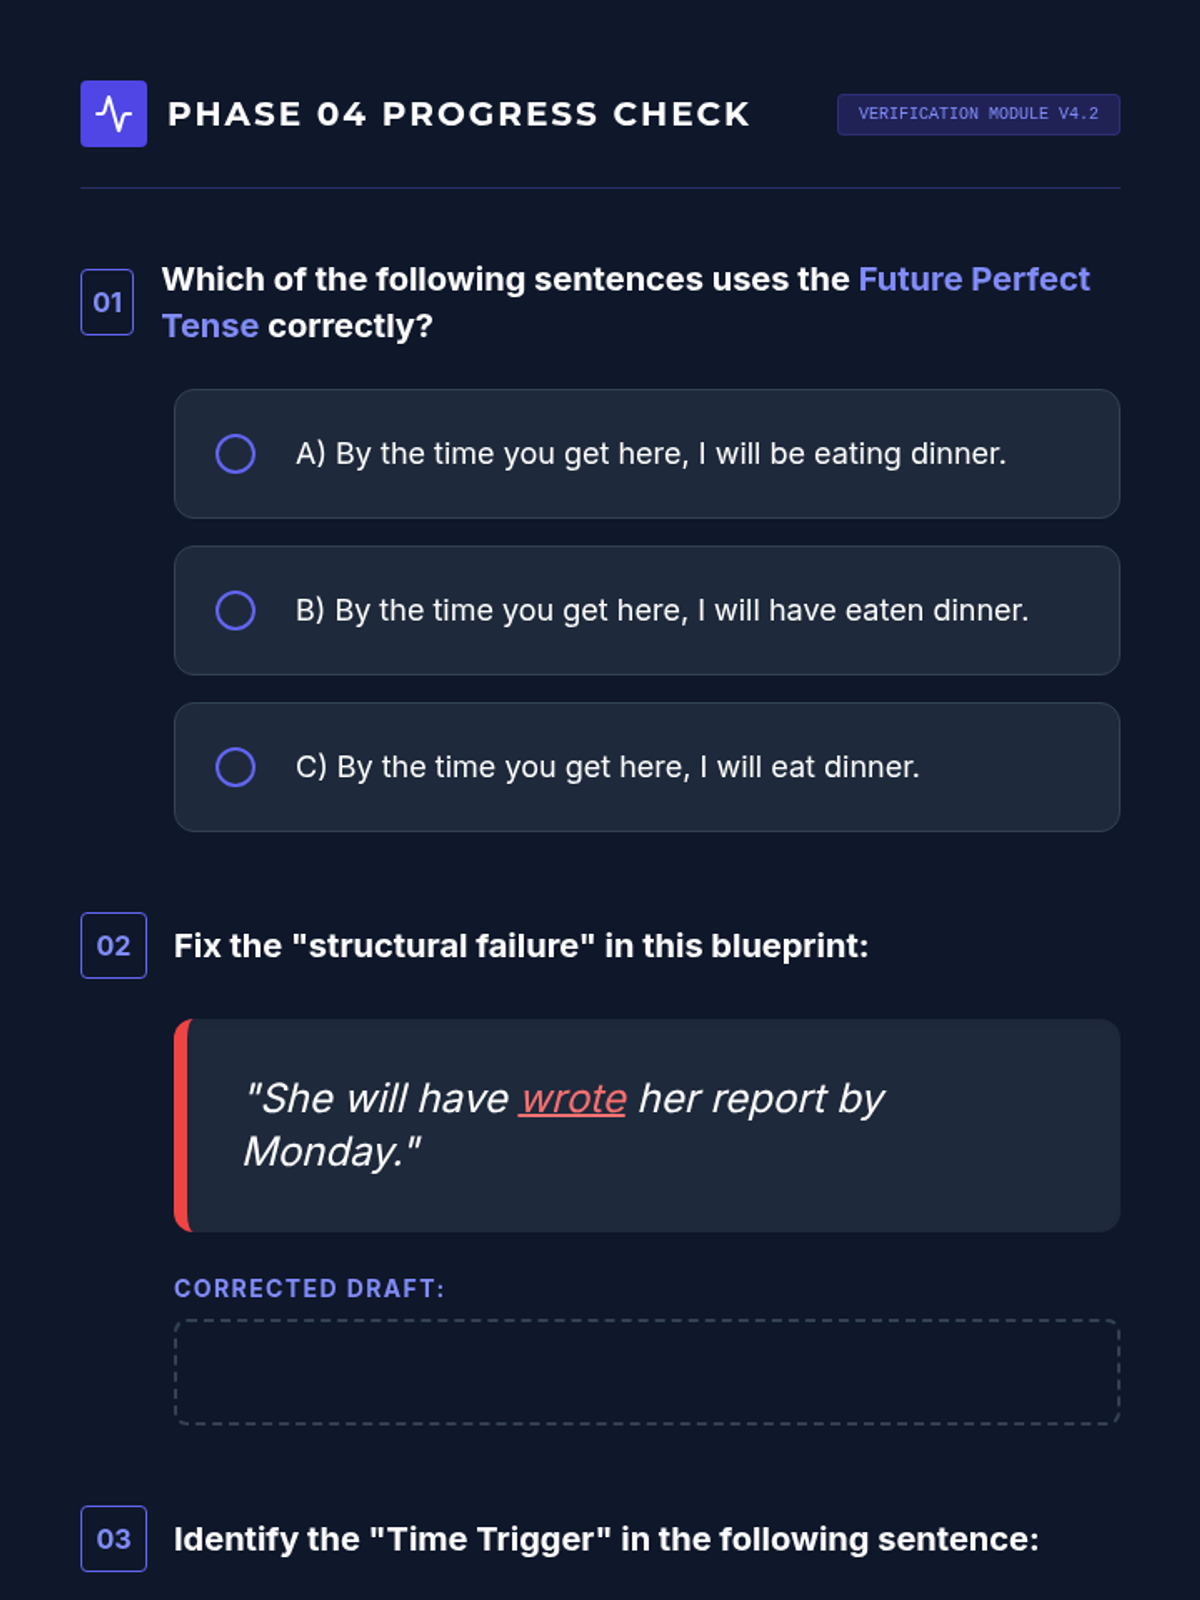Choose answer 'I will have eaten dinner'

click(x=661, y=610)
